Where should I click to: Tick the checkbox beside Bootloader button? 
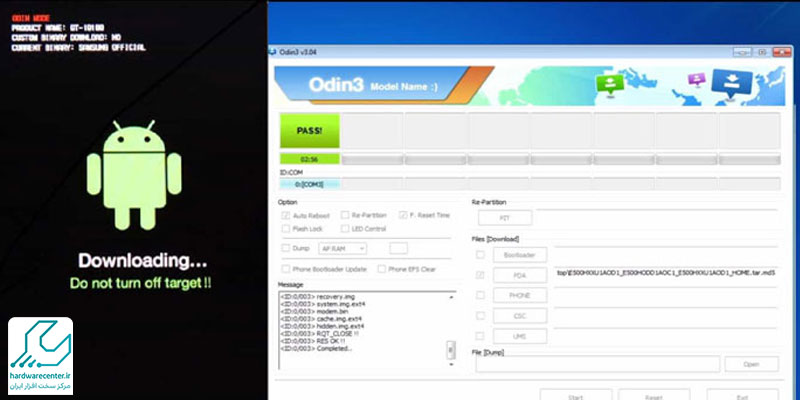480,255
